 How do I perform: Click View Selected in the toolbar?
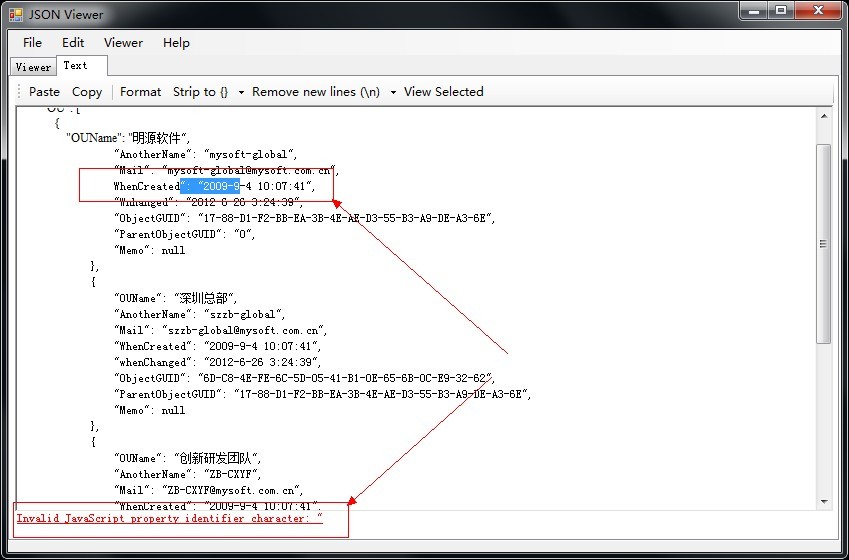[443, 92]
